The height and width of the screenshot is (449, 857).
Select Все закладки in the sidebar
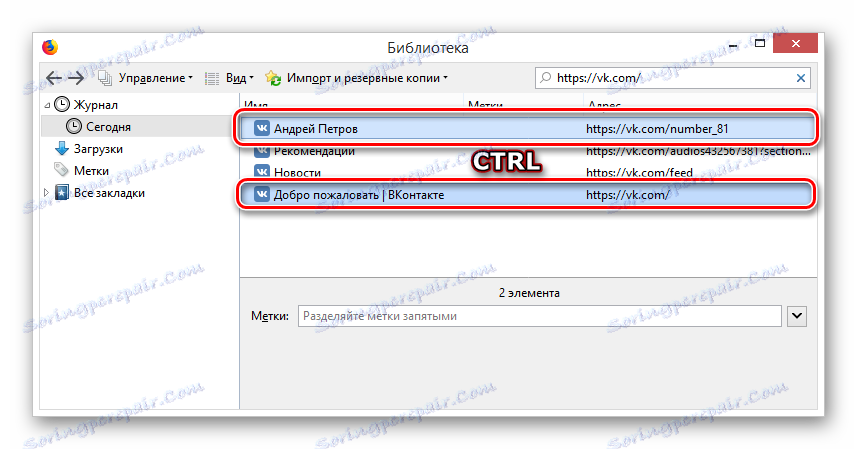click(109, 193)
